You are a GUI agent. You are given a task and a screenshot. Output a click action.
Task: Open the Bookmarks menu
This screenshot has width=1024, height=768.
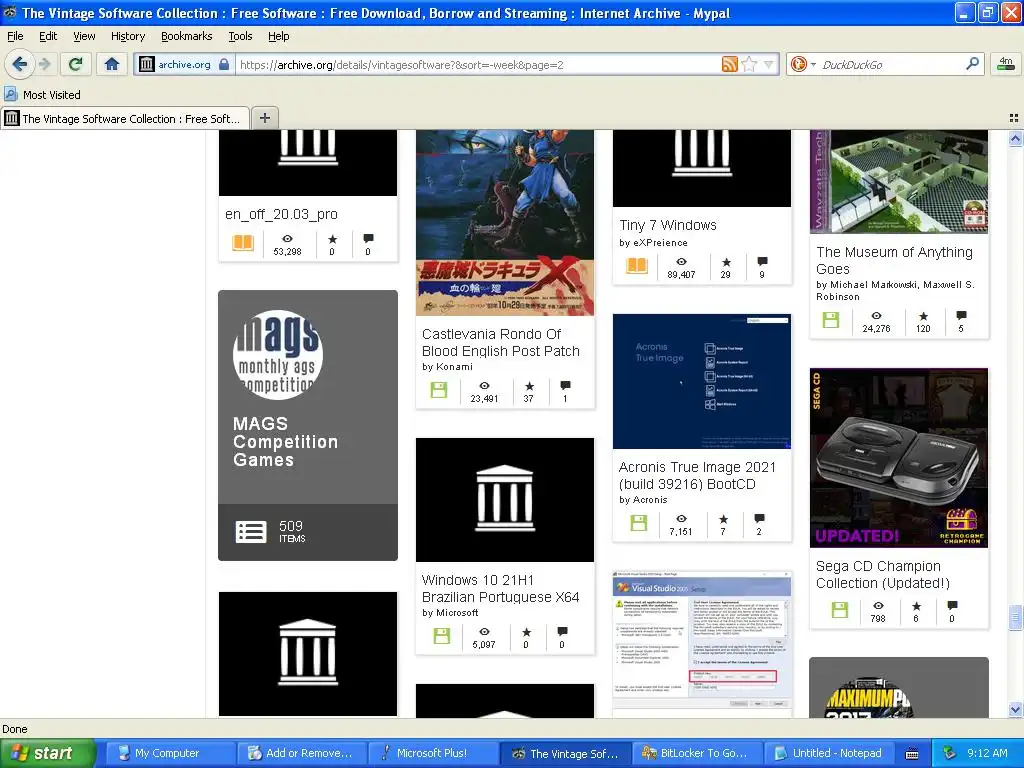pos(187,36)
